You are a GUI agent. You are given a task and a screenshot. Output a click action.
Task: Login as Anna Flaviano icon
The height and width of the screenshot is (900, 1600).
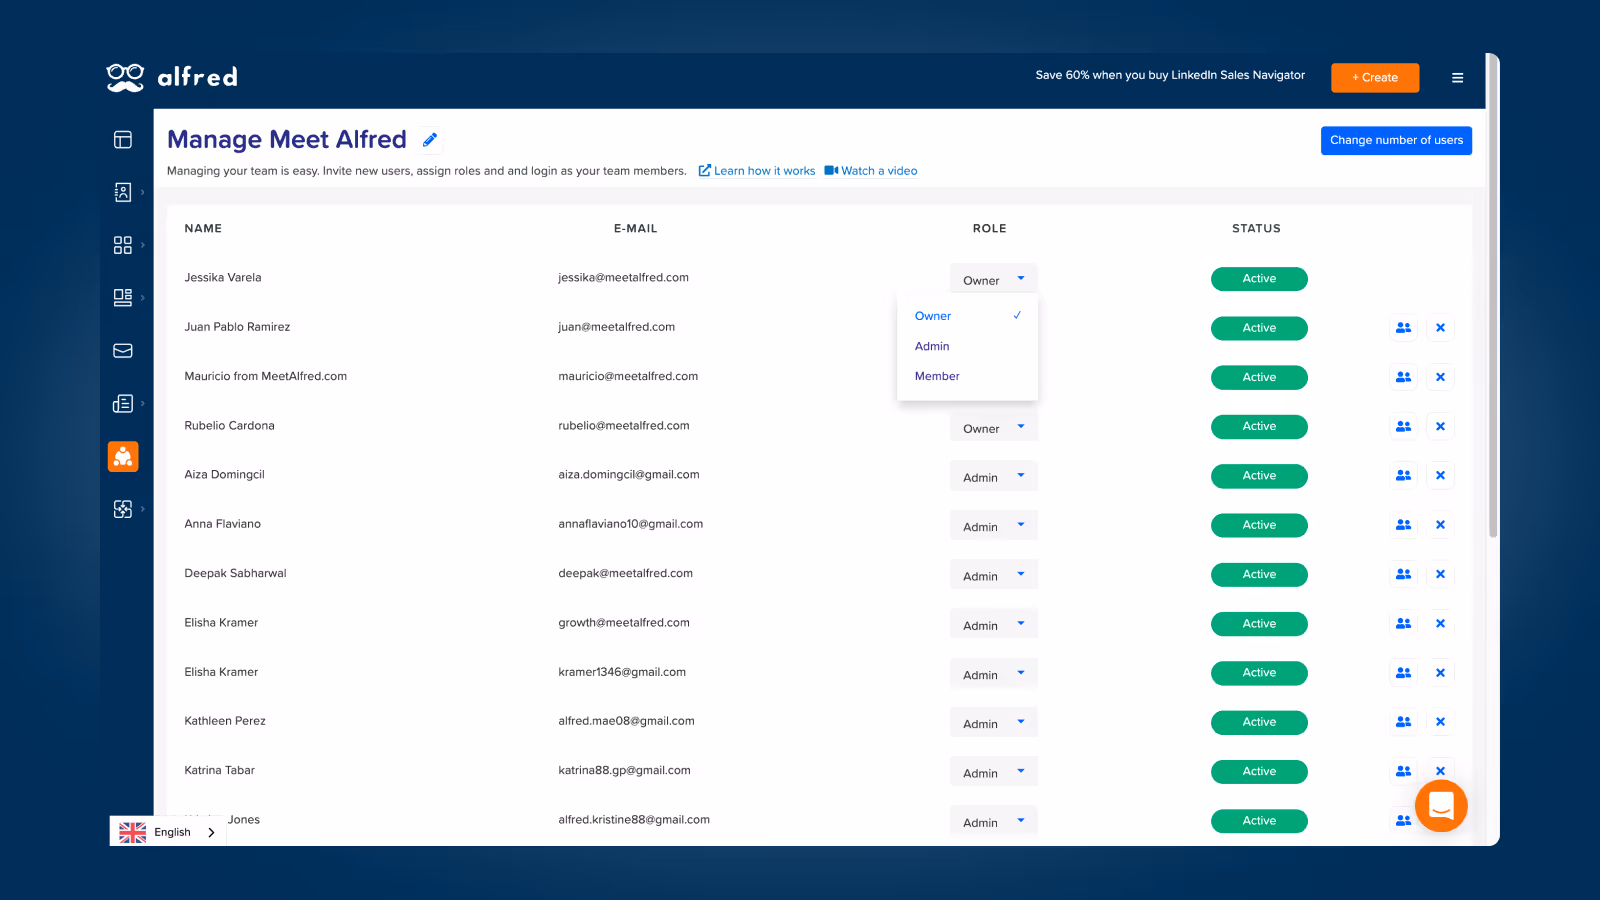tap(1404, 525)
